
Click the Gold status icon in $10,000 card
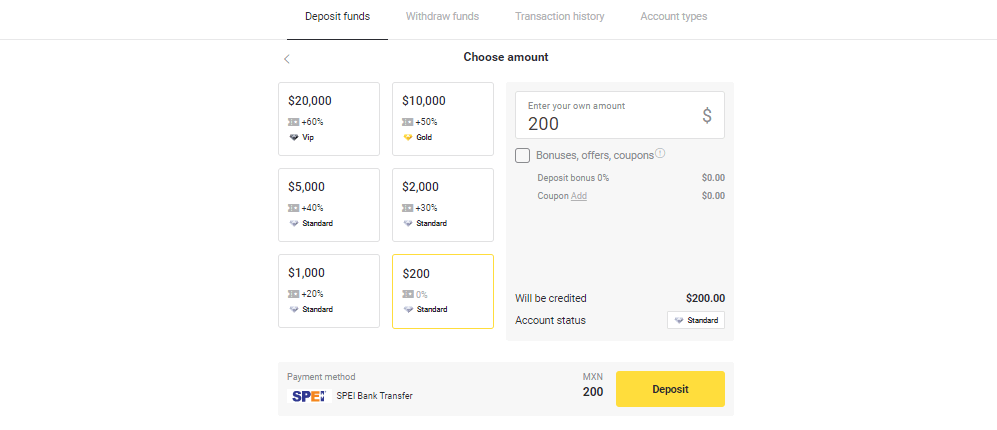coord(408,137)
